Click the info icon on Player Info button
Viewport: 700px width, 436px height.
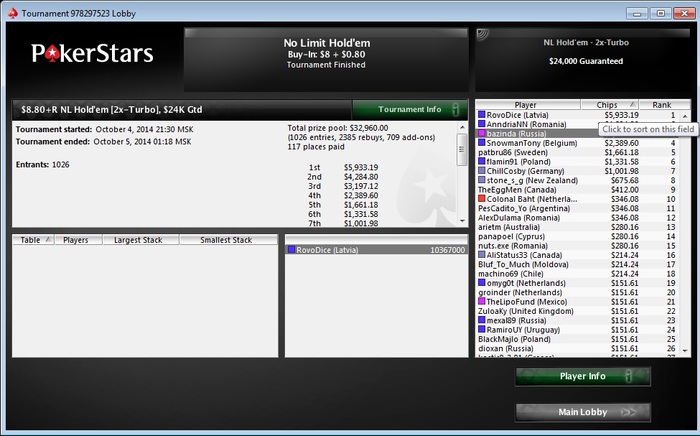(629, 376)
